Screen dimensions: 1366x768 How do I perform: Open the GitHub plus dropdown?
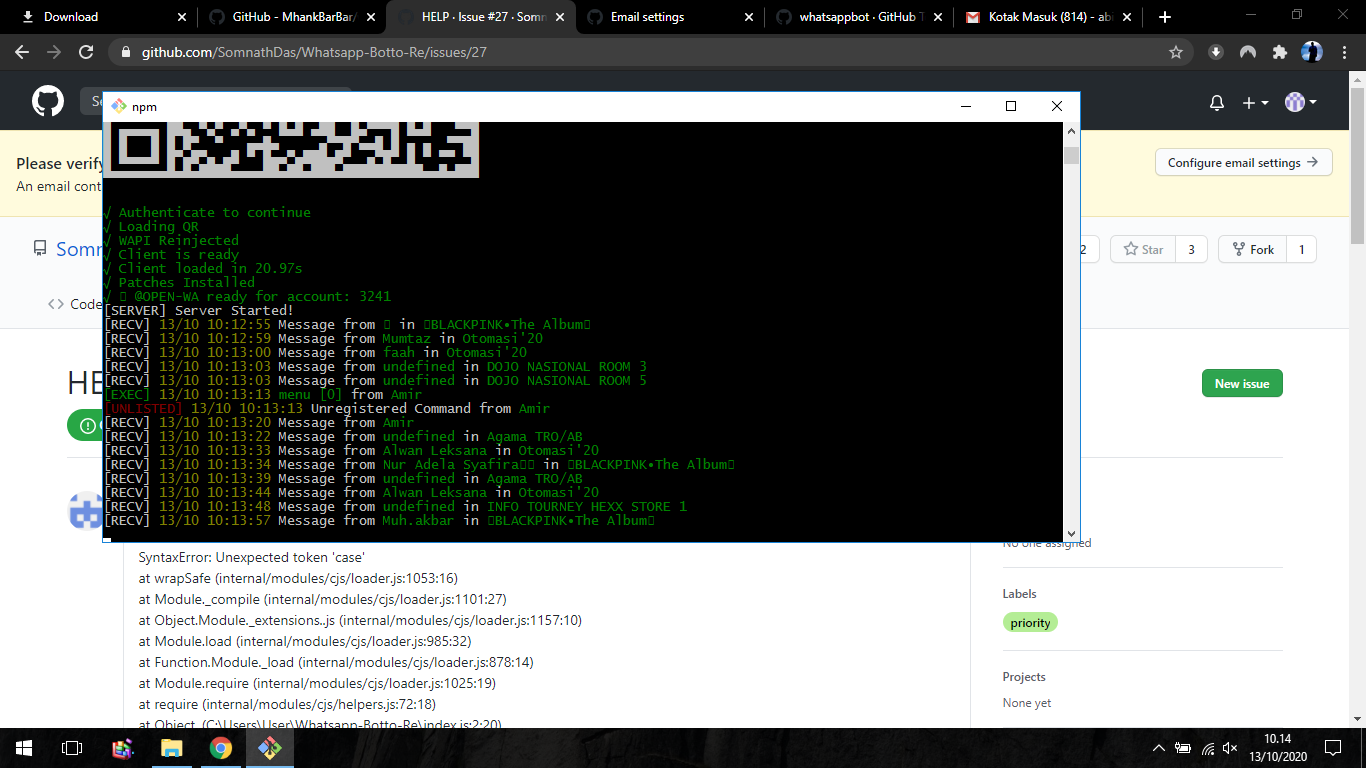click(1254, 101)
